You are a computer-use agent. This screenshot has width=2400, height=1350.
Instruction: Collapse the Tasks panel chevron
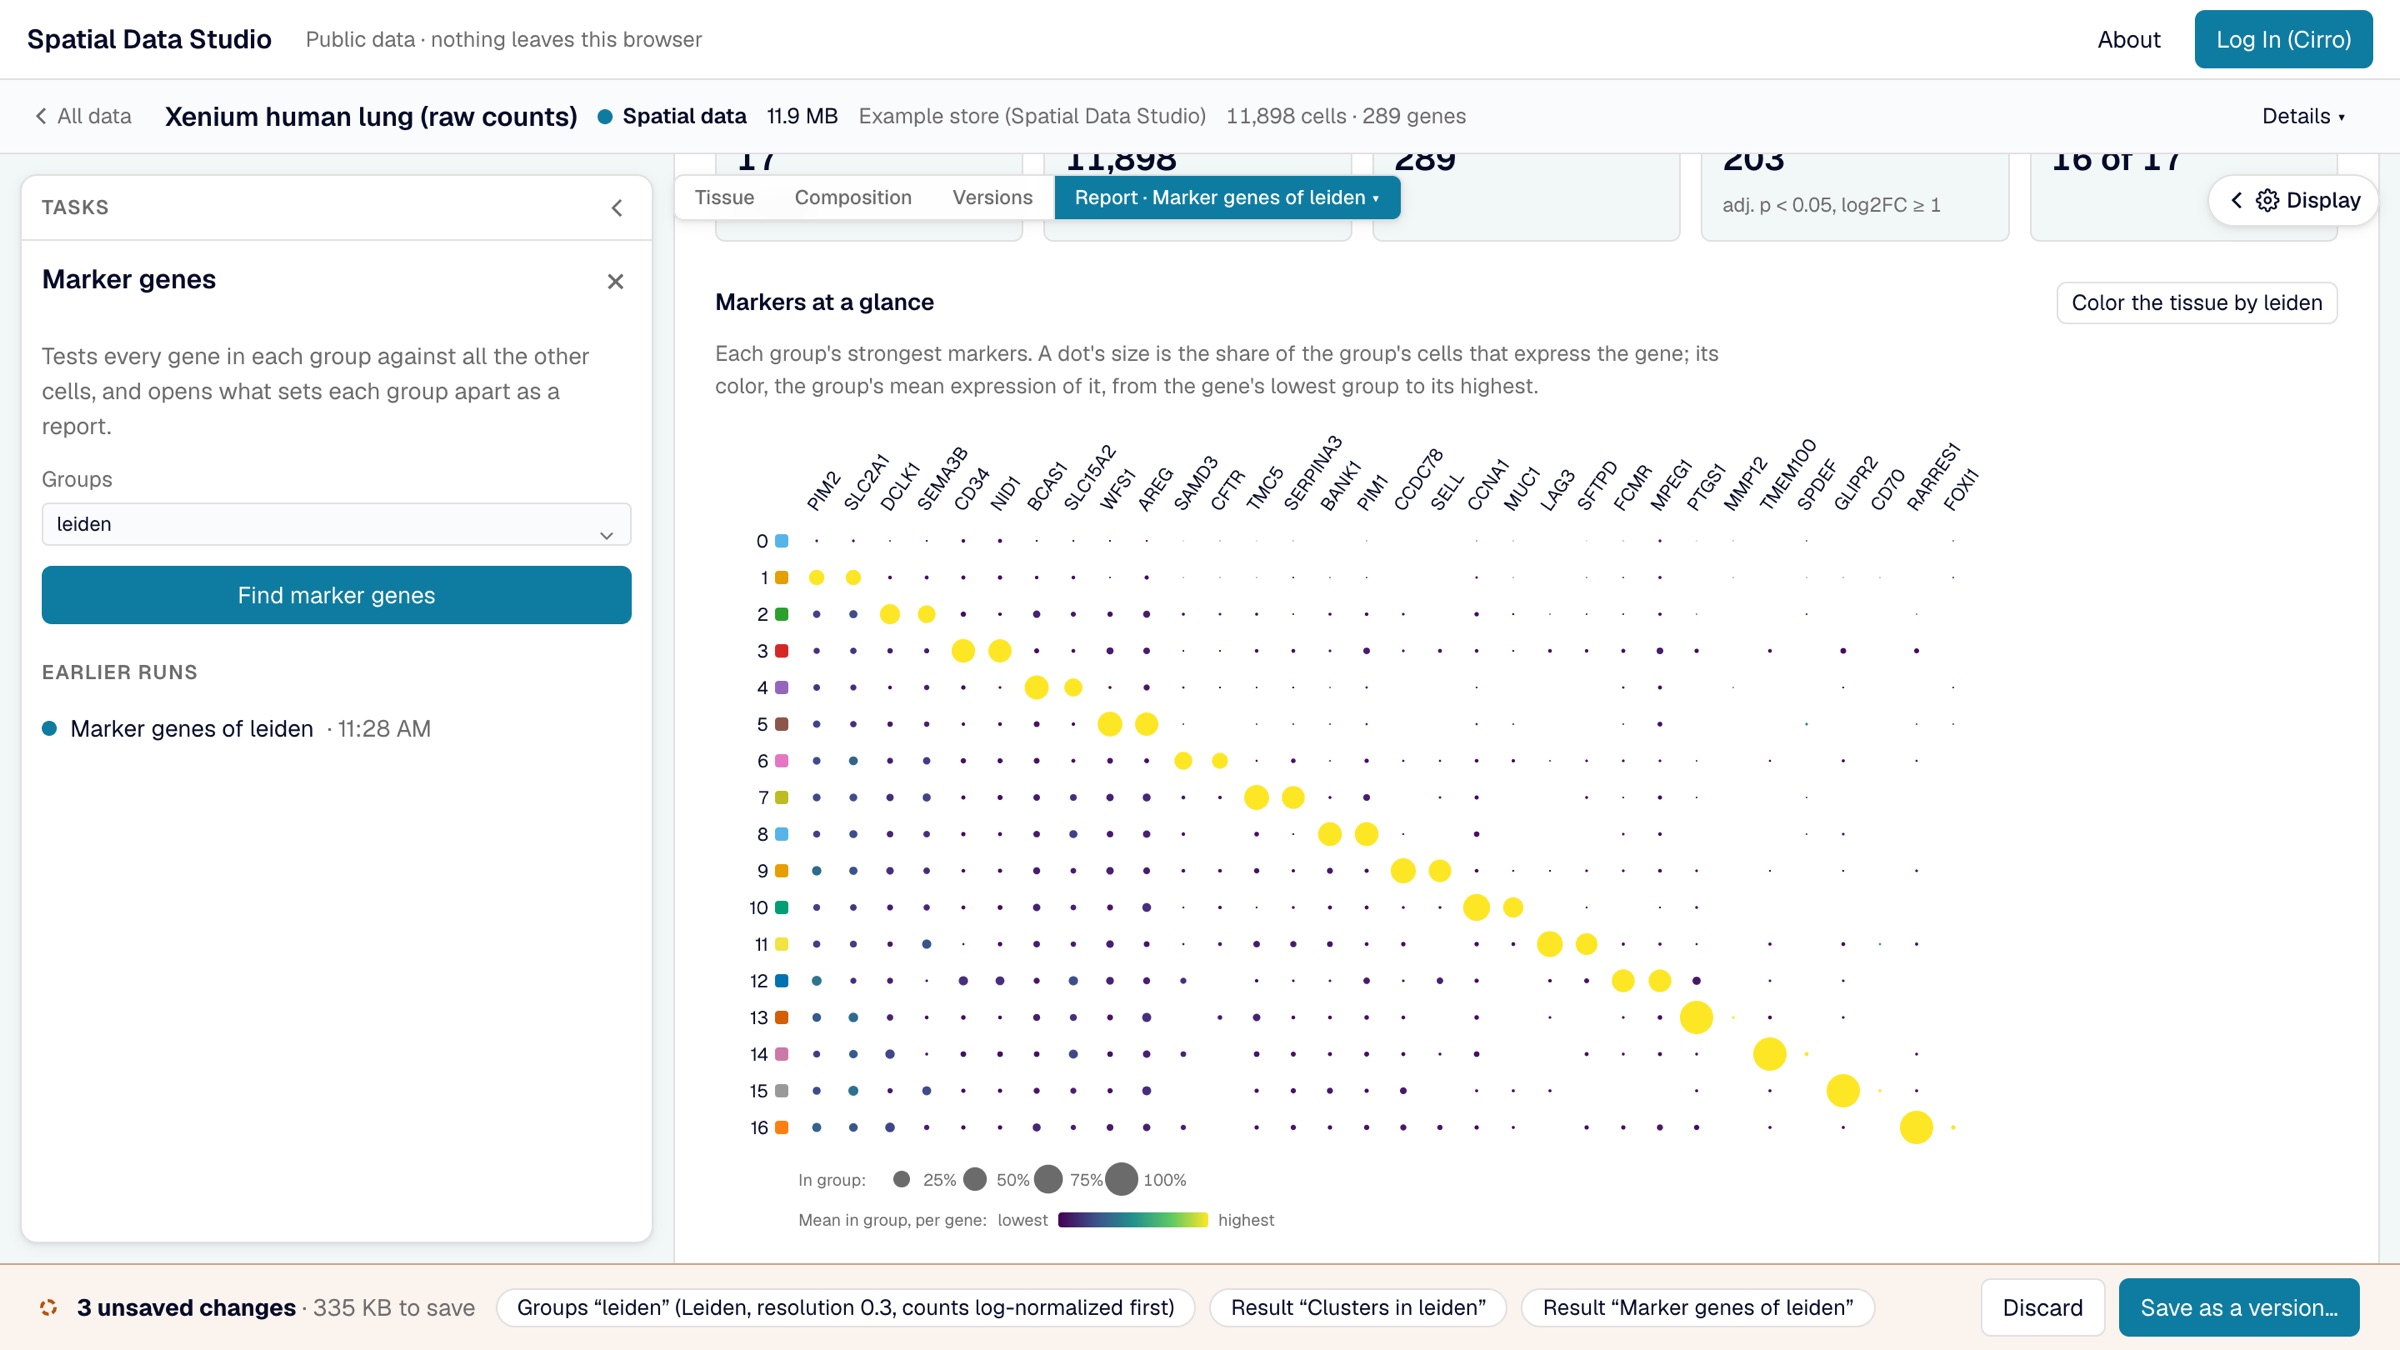(x=617, y=208)
